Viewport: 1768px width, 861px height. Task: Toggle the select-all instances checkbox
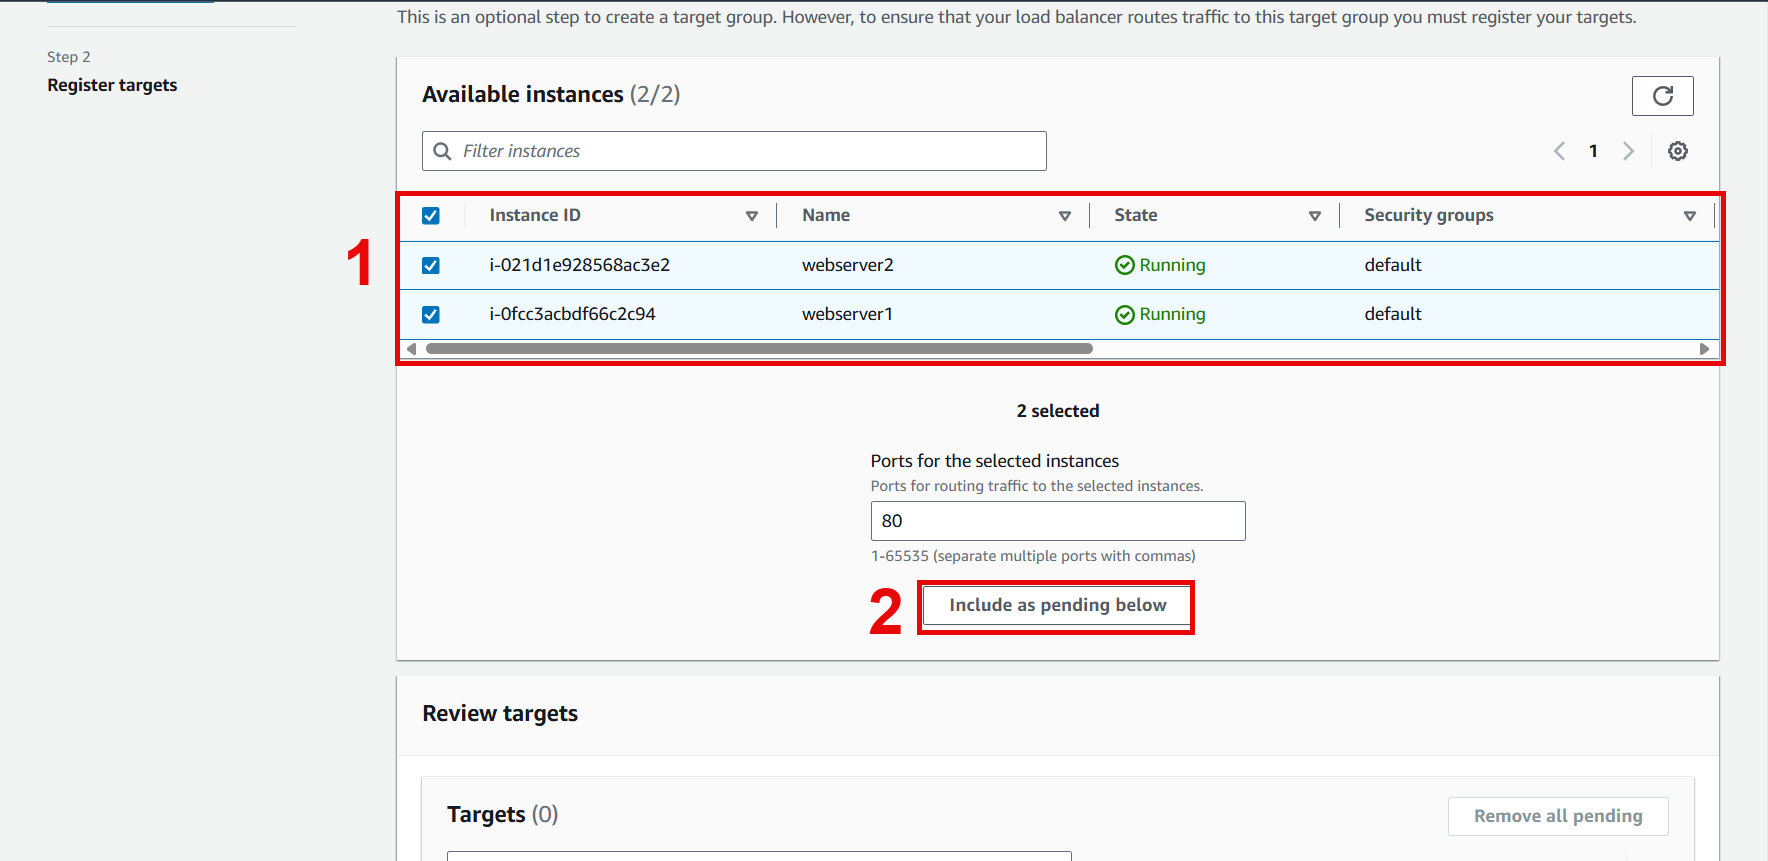[431, 216]
